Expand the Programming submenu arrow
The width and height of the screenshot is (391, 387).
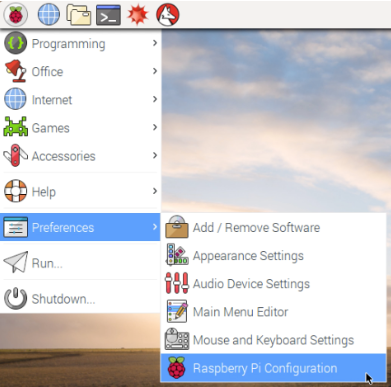[x=155, y=43]
